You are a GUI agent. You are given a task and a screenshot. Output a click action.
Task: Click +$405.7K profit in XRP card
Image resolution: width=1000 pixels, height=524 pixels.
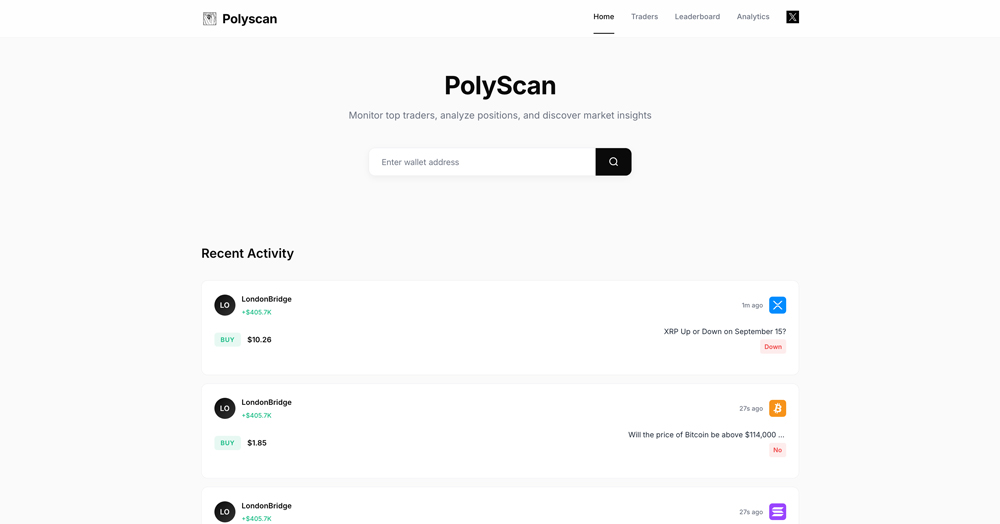coord(256,312)
